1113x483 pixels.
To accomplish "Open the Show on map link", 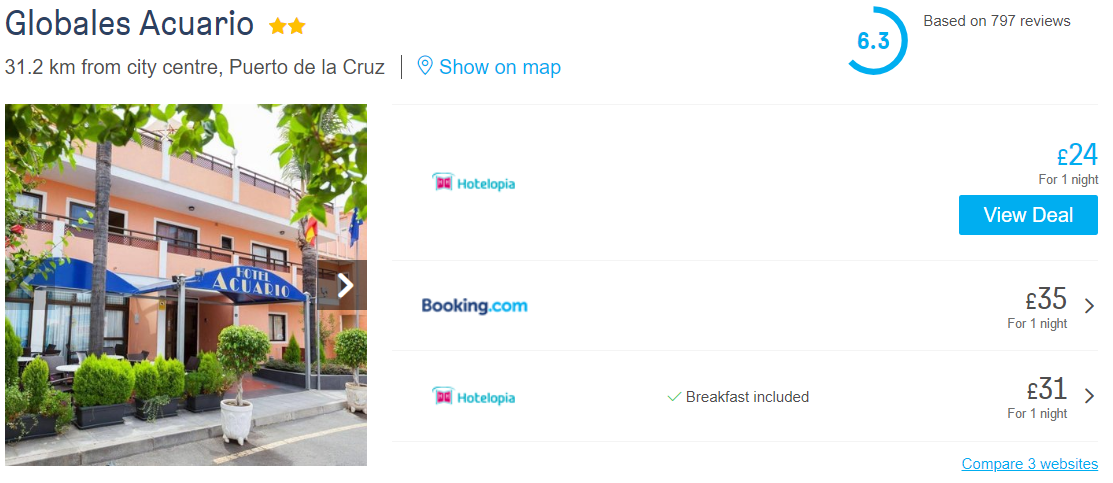I will click(x=500, y=67).
